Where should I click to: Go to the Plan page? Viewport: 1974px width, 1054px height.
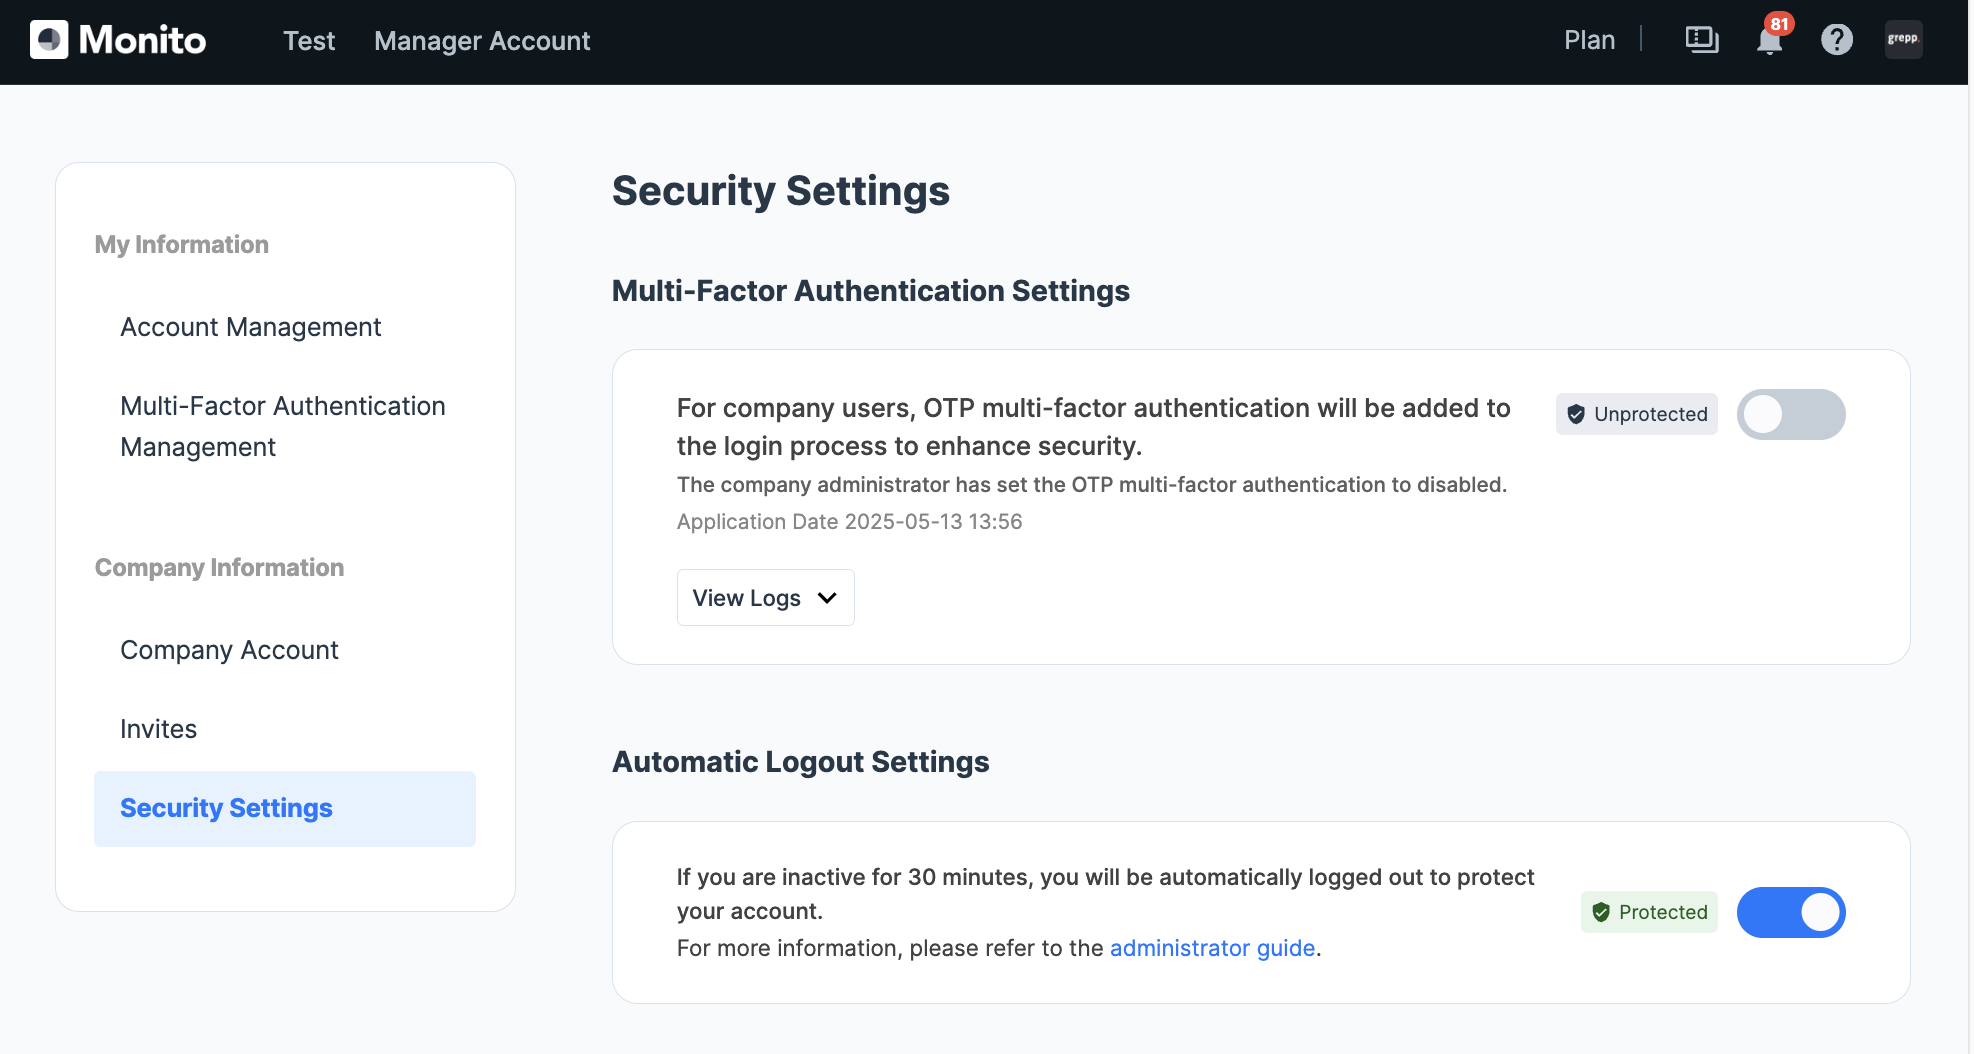click(x=1589, y=40)
